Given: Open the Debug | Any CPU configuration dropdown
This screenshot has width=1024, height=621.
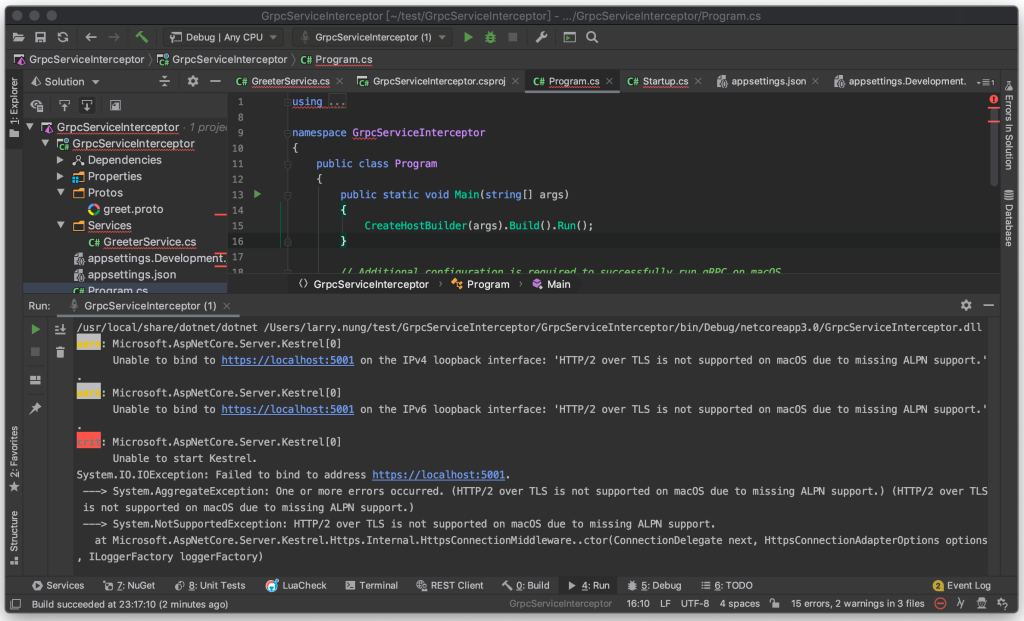Looking at the screenshot, I should 223,37.
